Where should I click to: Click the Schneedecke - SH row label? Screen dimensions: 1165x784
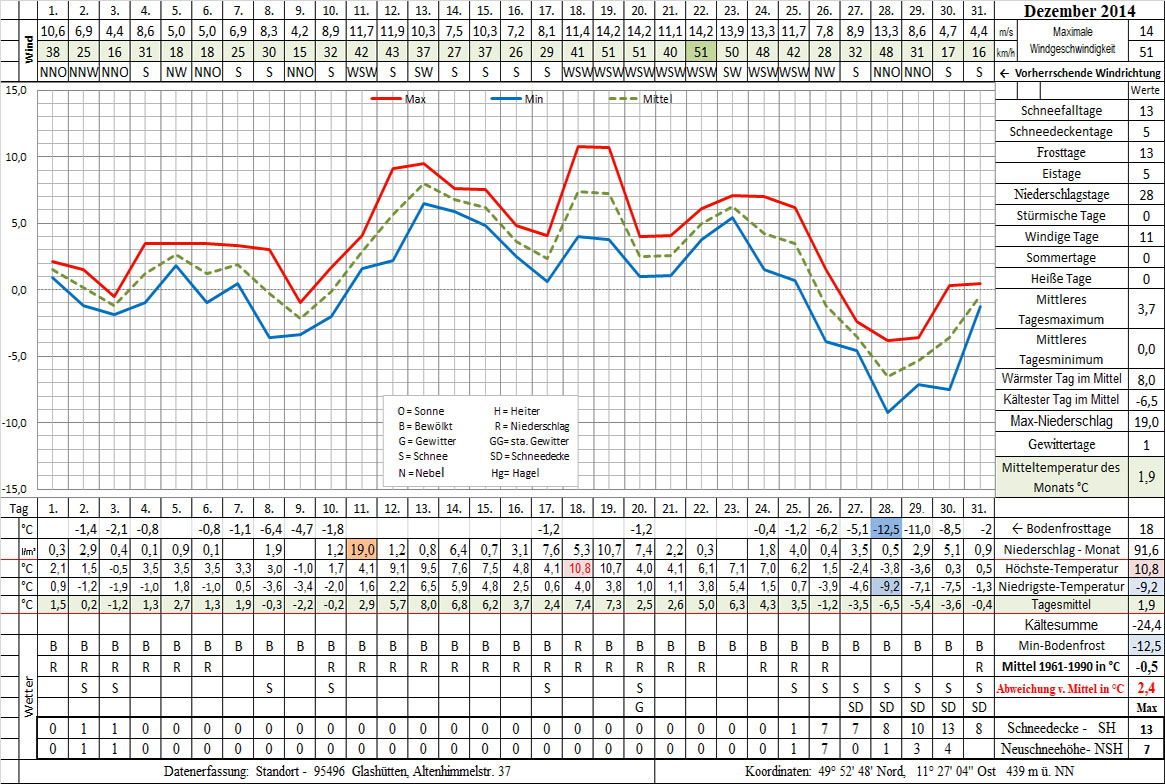(x=1061, y=728)
